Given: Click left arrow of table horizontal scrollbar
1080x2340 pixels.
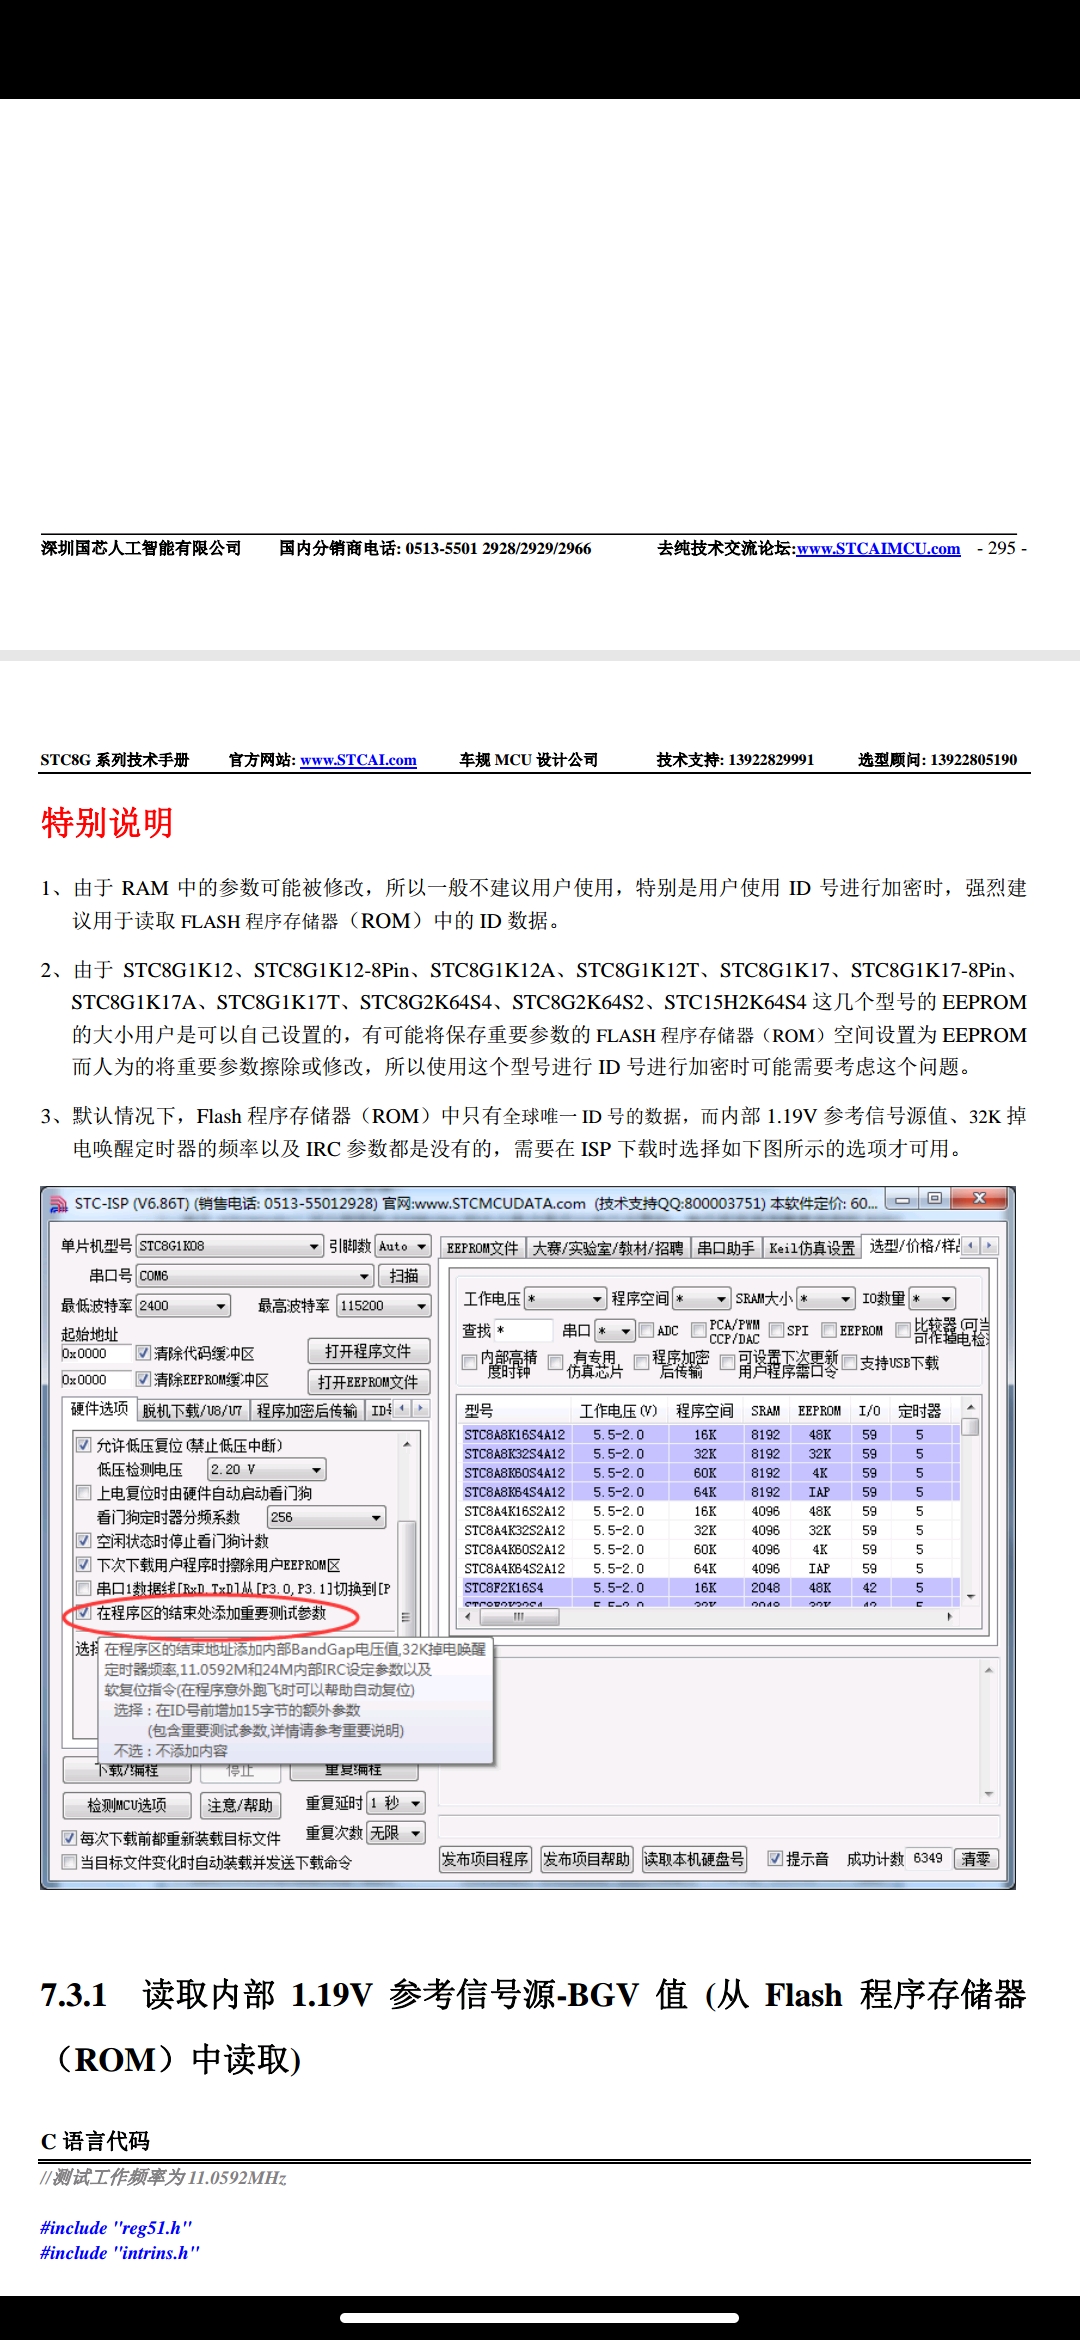Looking at the screenshot, I should 469,1616.
